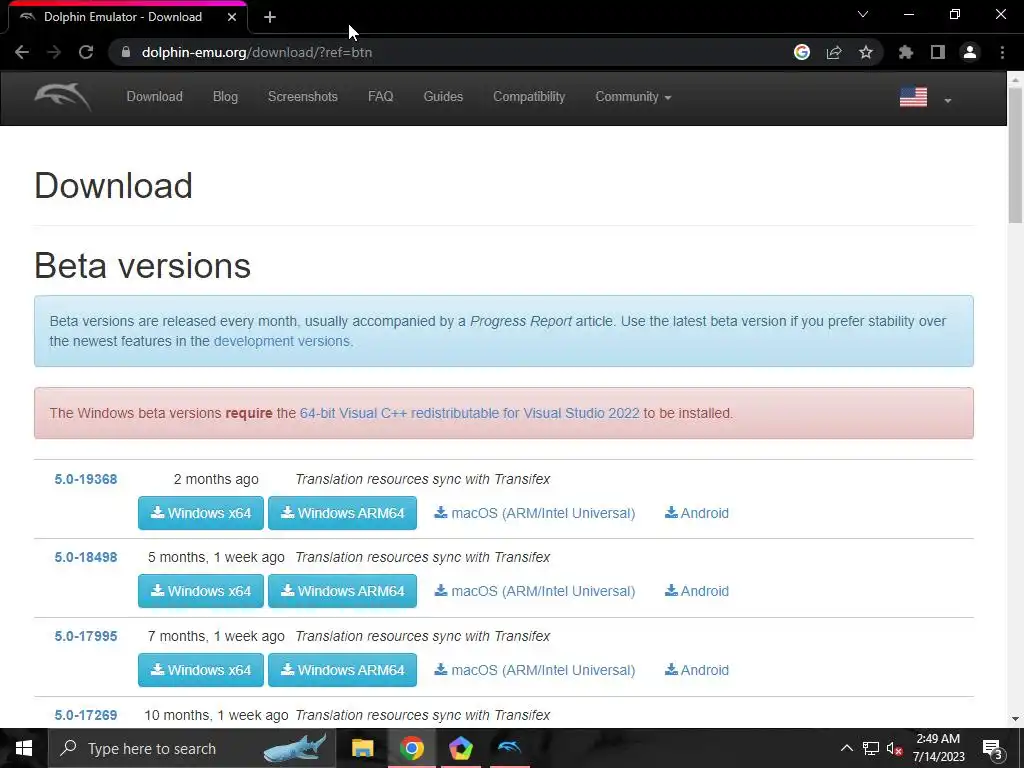The image size is (1024, 768).
Task: Open the Download nav item
Action: pyautogui.click(x=155, y=97)
